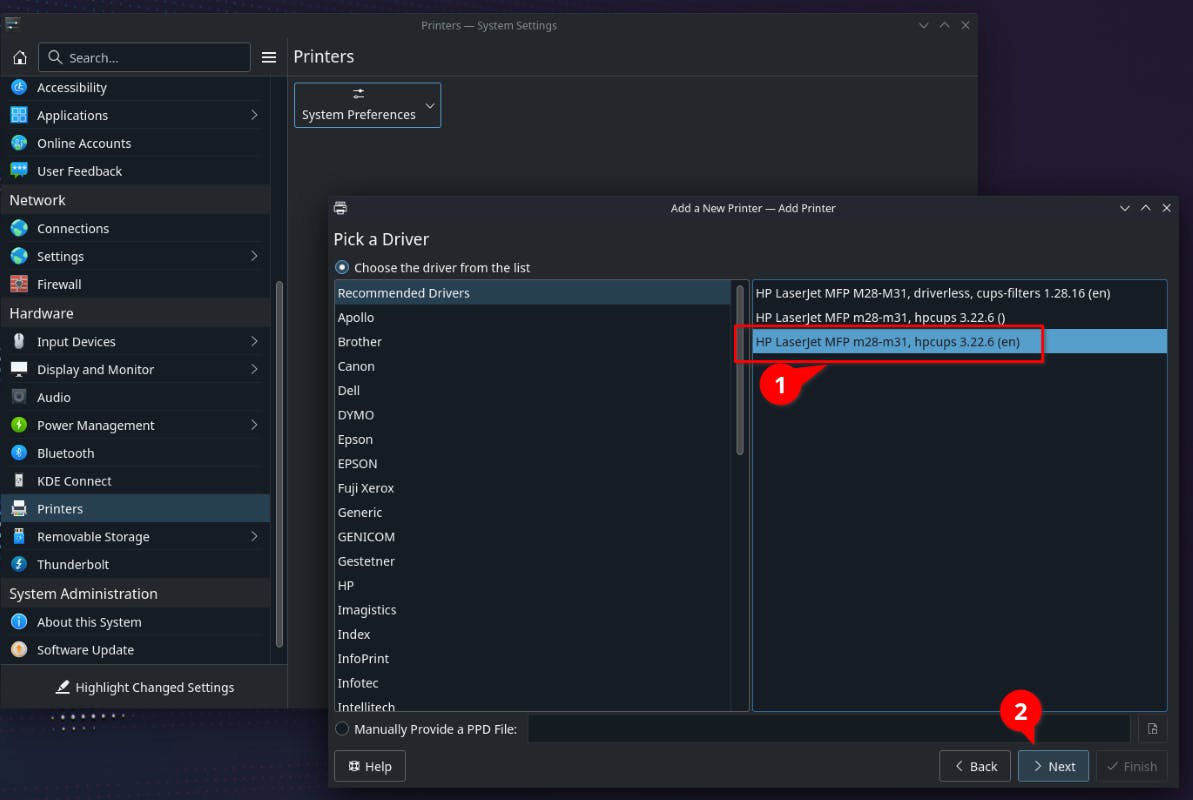This screenshot has width=1193, height=800.
Task: Click the Accessibility icon in the sidebar
Action: click(x=19, y=88)
